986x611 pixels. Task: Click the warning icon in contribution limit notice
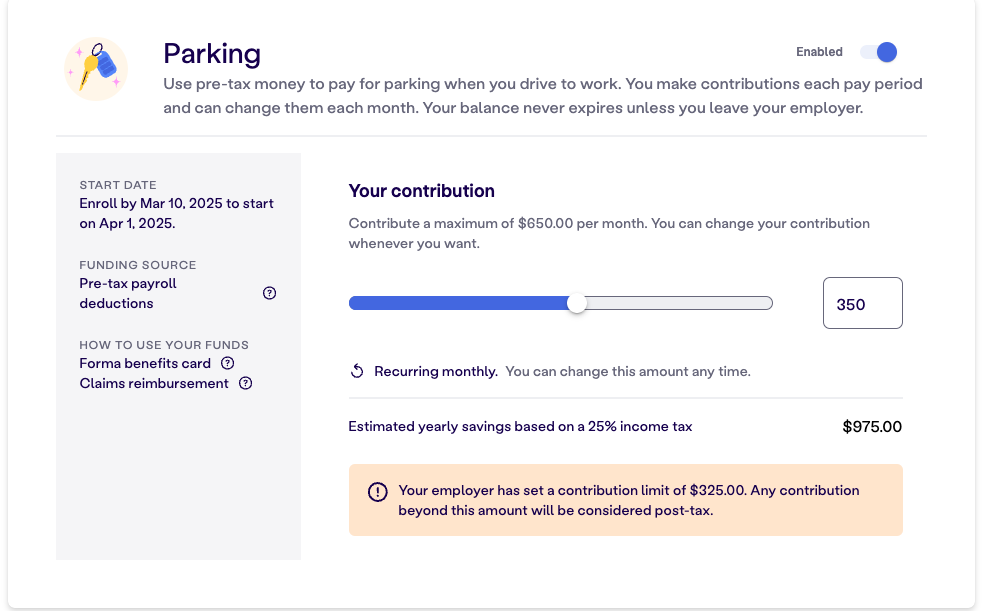tap(377, 492)
